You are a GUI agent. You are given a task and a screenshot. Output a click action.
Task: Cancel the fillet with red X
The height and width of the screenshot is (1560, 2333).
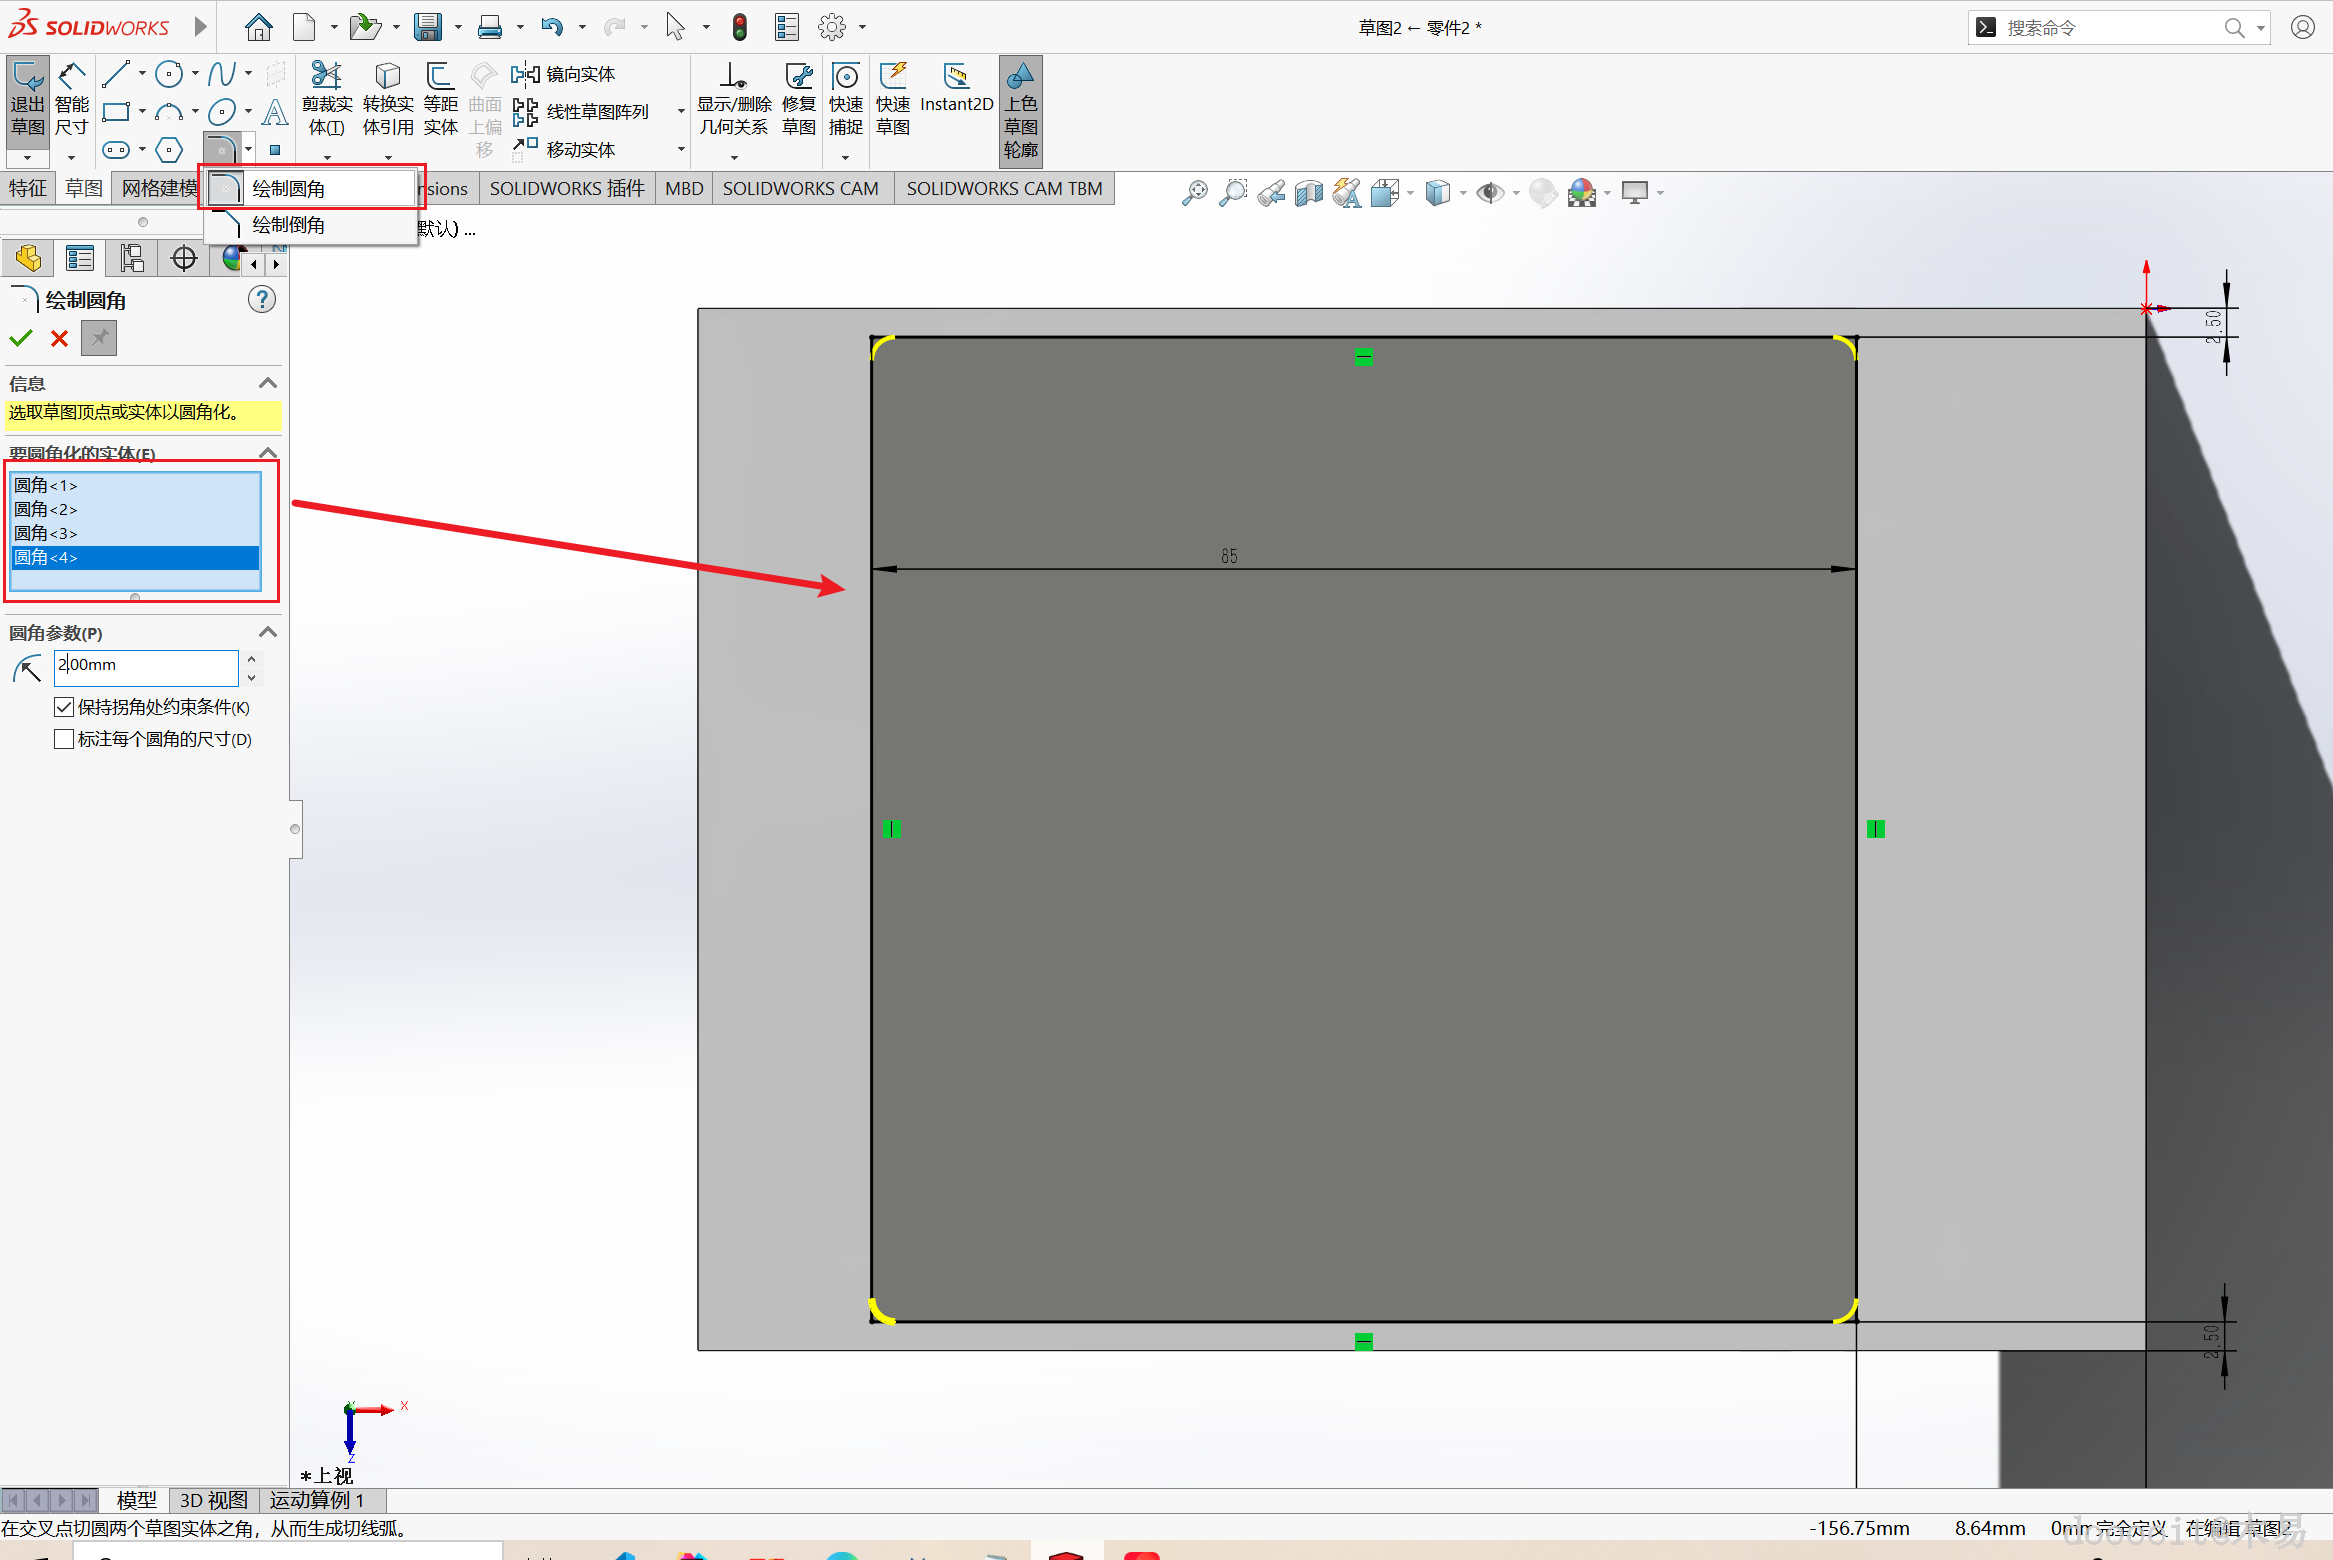coord(59,338)
